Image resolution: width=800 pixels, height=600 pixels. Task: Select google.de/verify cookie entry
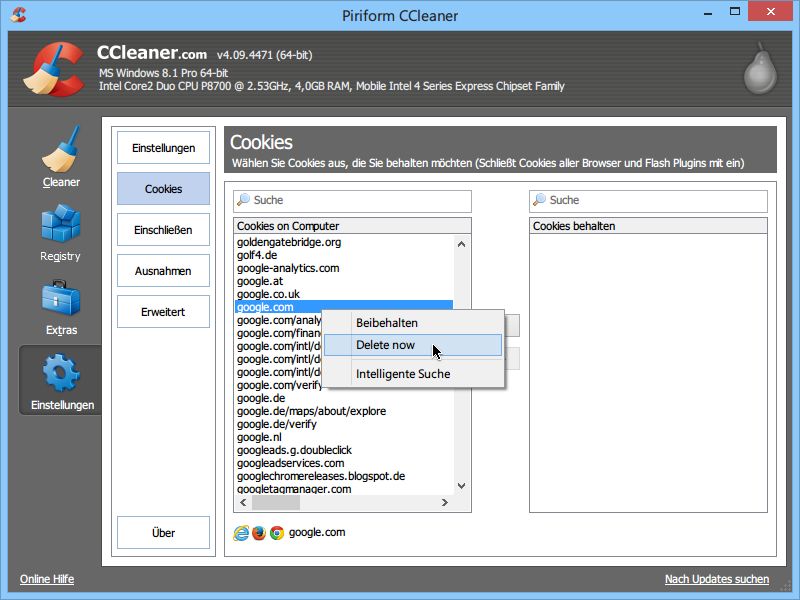pos(277,424)
